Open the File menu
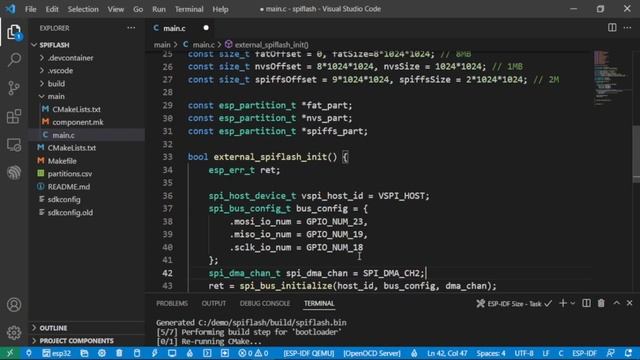This screenshot has height=360, width=640. 31,9
